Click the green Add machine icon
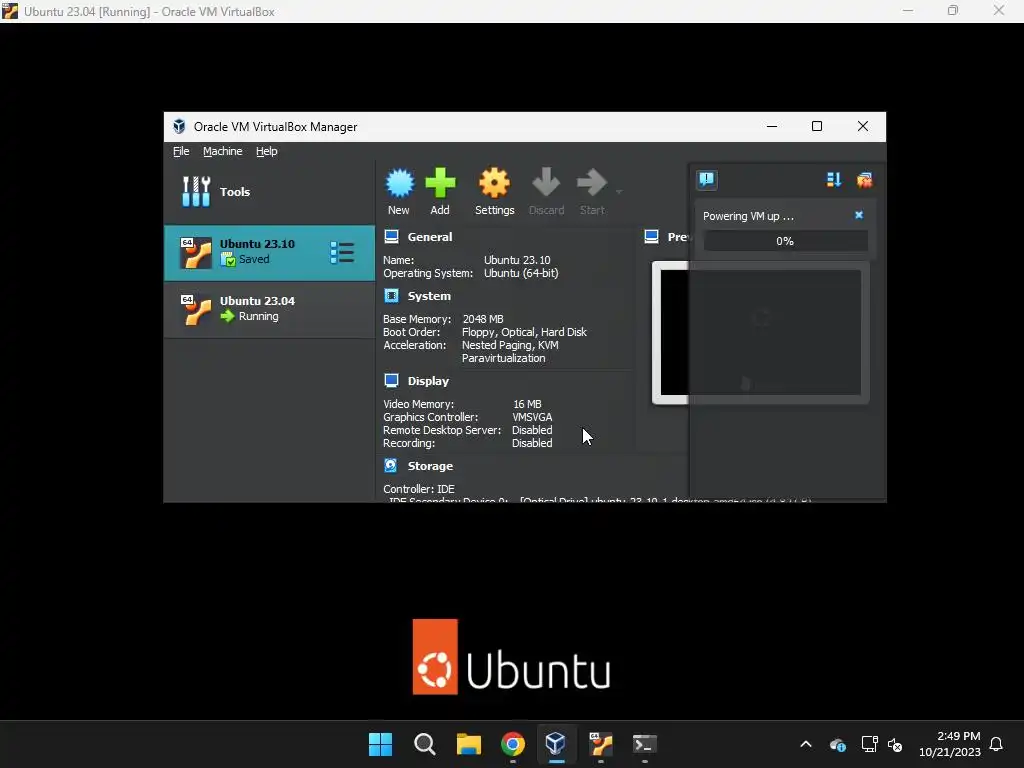This screenshot has width=1024, height=768. tap(440, 183)
